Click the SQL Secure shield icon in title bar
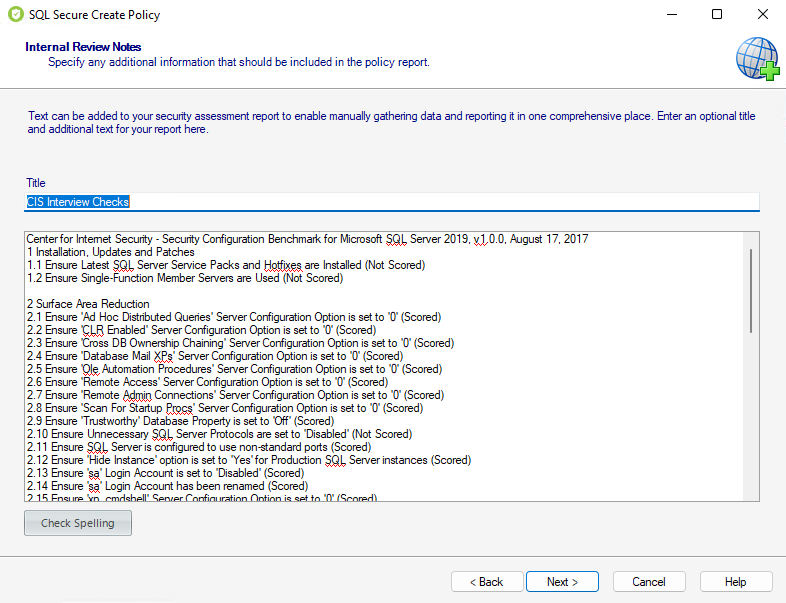This screenshot has width=786, height=603. point(14,15)
